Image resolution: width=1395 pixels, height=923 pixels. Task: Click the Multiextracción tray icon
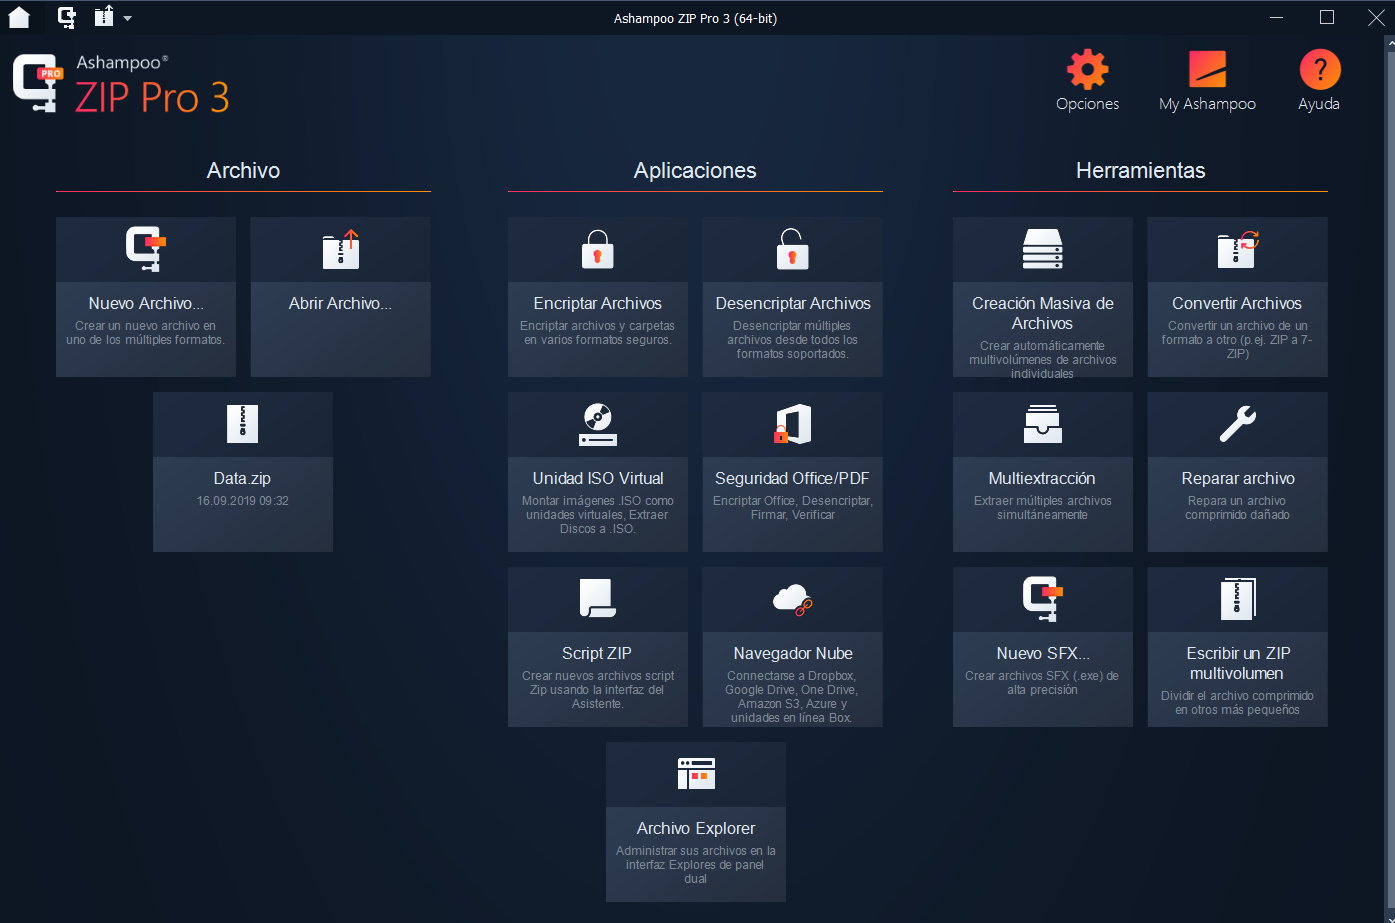pos(1042,424)
